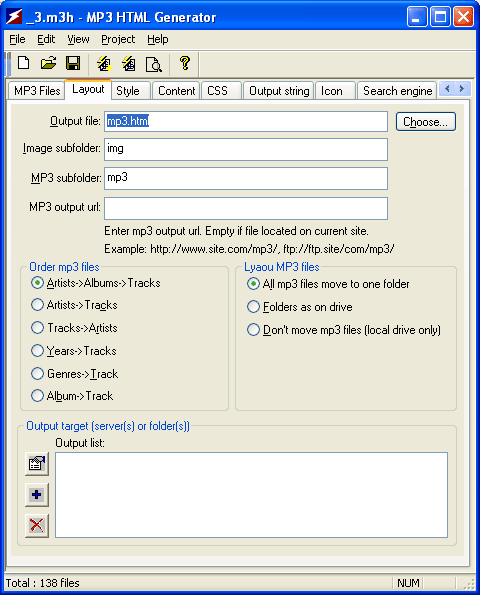
Task: Select Artists->Tracks ordering option
Action: coord(74,305)
